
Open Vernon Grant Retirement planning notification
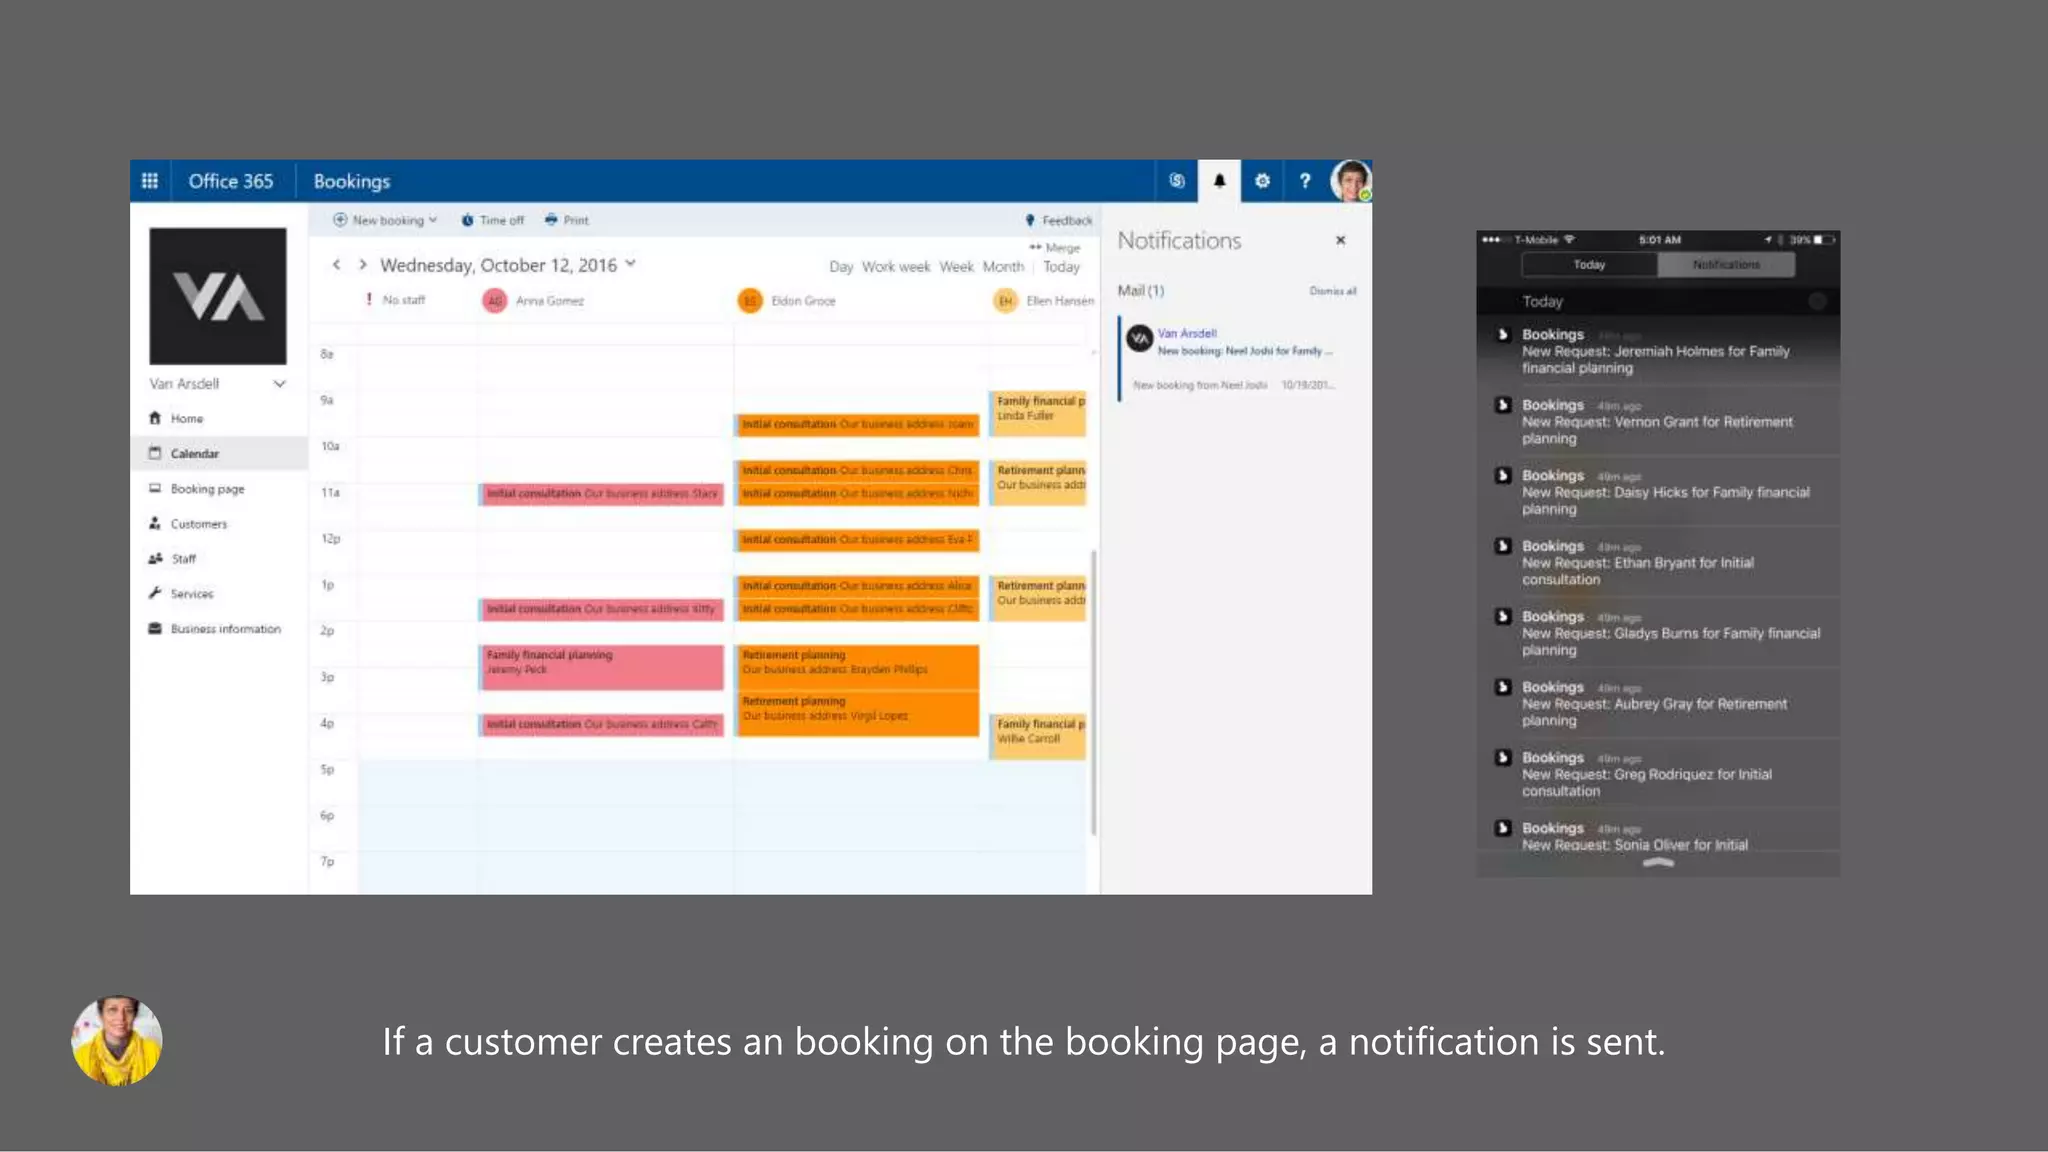pyautogui.click(x=1658, y=421)
